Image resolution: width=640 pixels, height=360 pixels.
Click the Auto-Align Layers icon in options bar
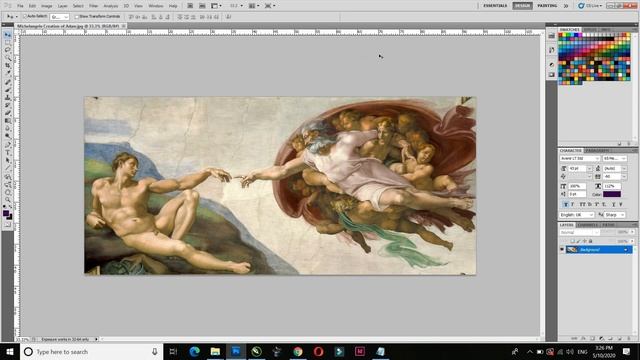(x=229, y=17)
